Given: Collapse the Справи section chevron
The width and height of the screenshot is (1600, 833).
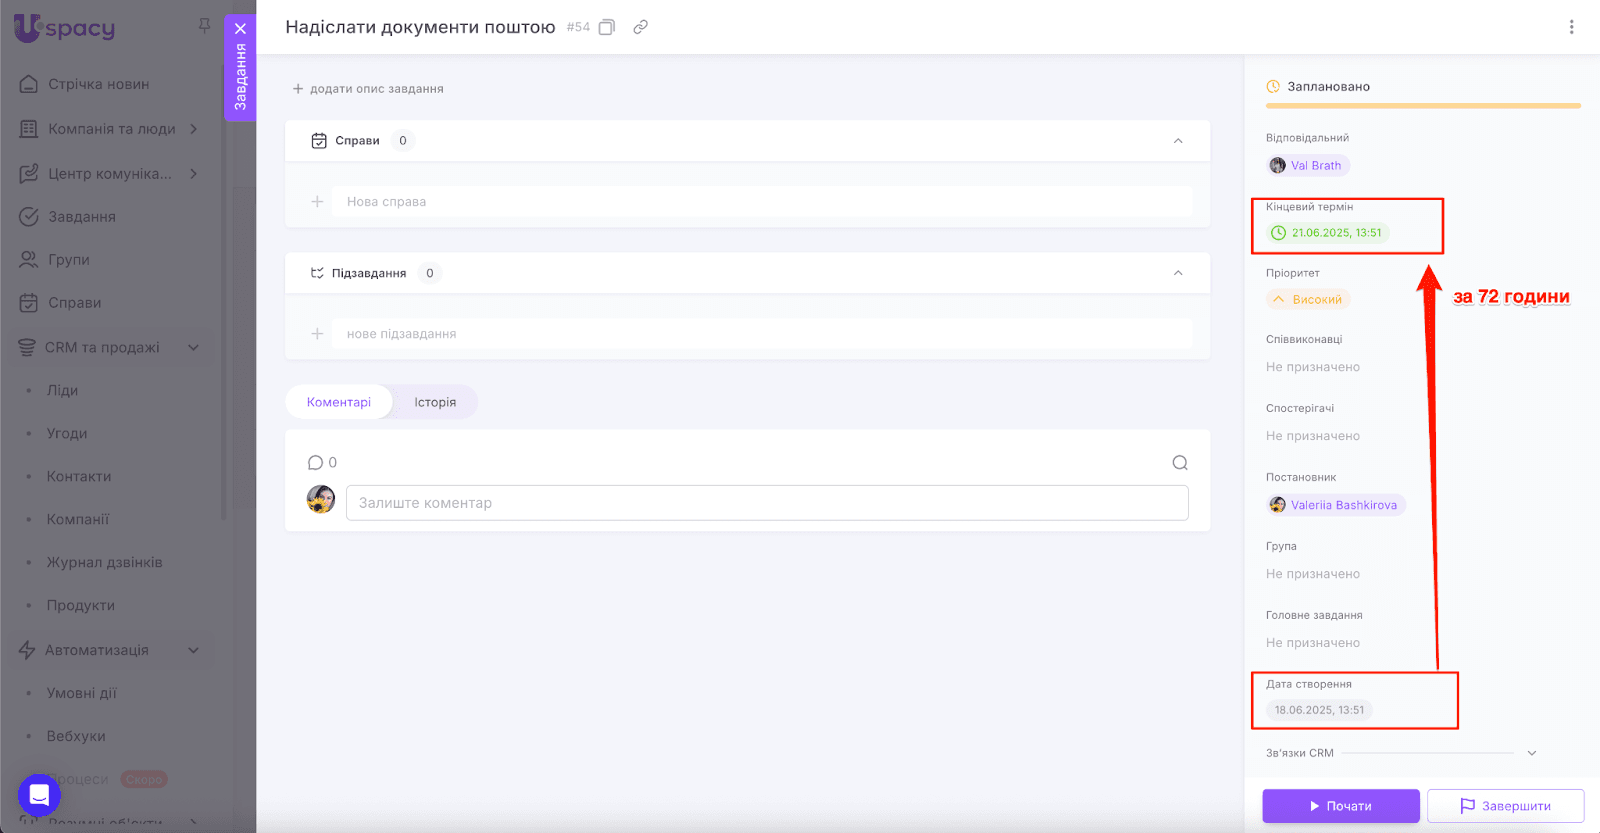Looking at the screenshot, I should 1178,141.
